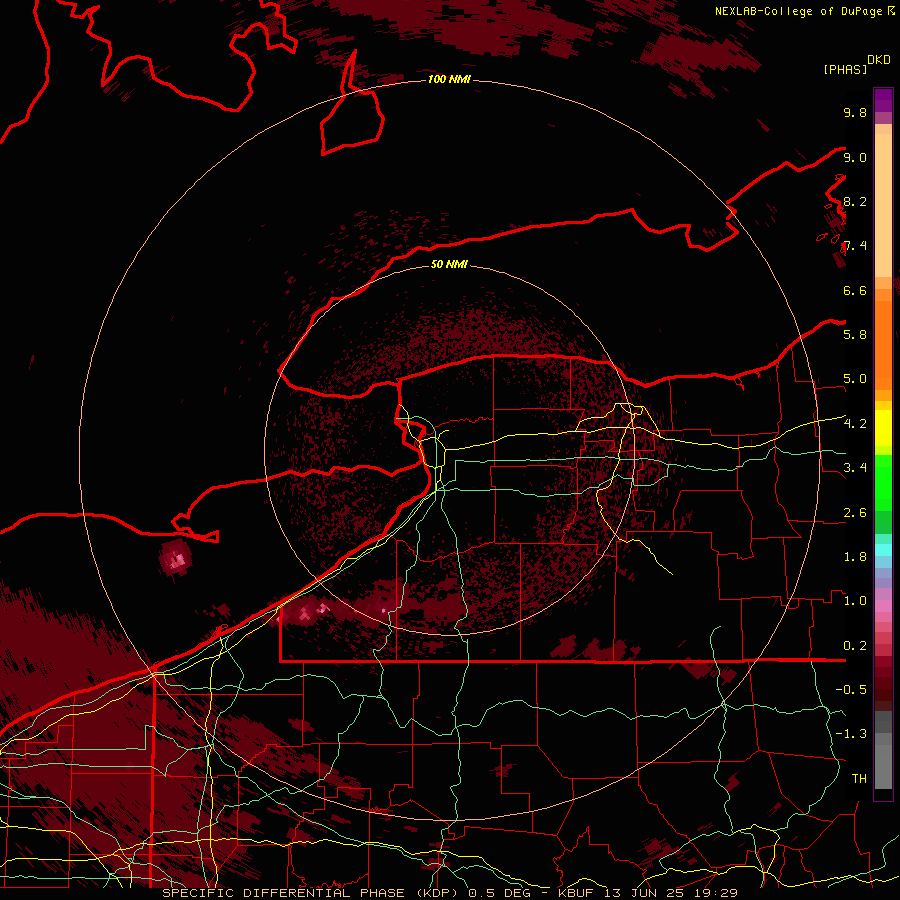
Task: Click the -0.5 color scale value
Action: pos(851,690)
